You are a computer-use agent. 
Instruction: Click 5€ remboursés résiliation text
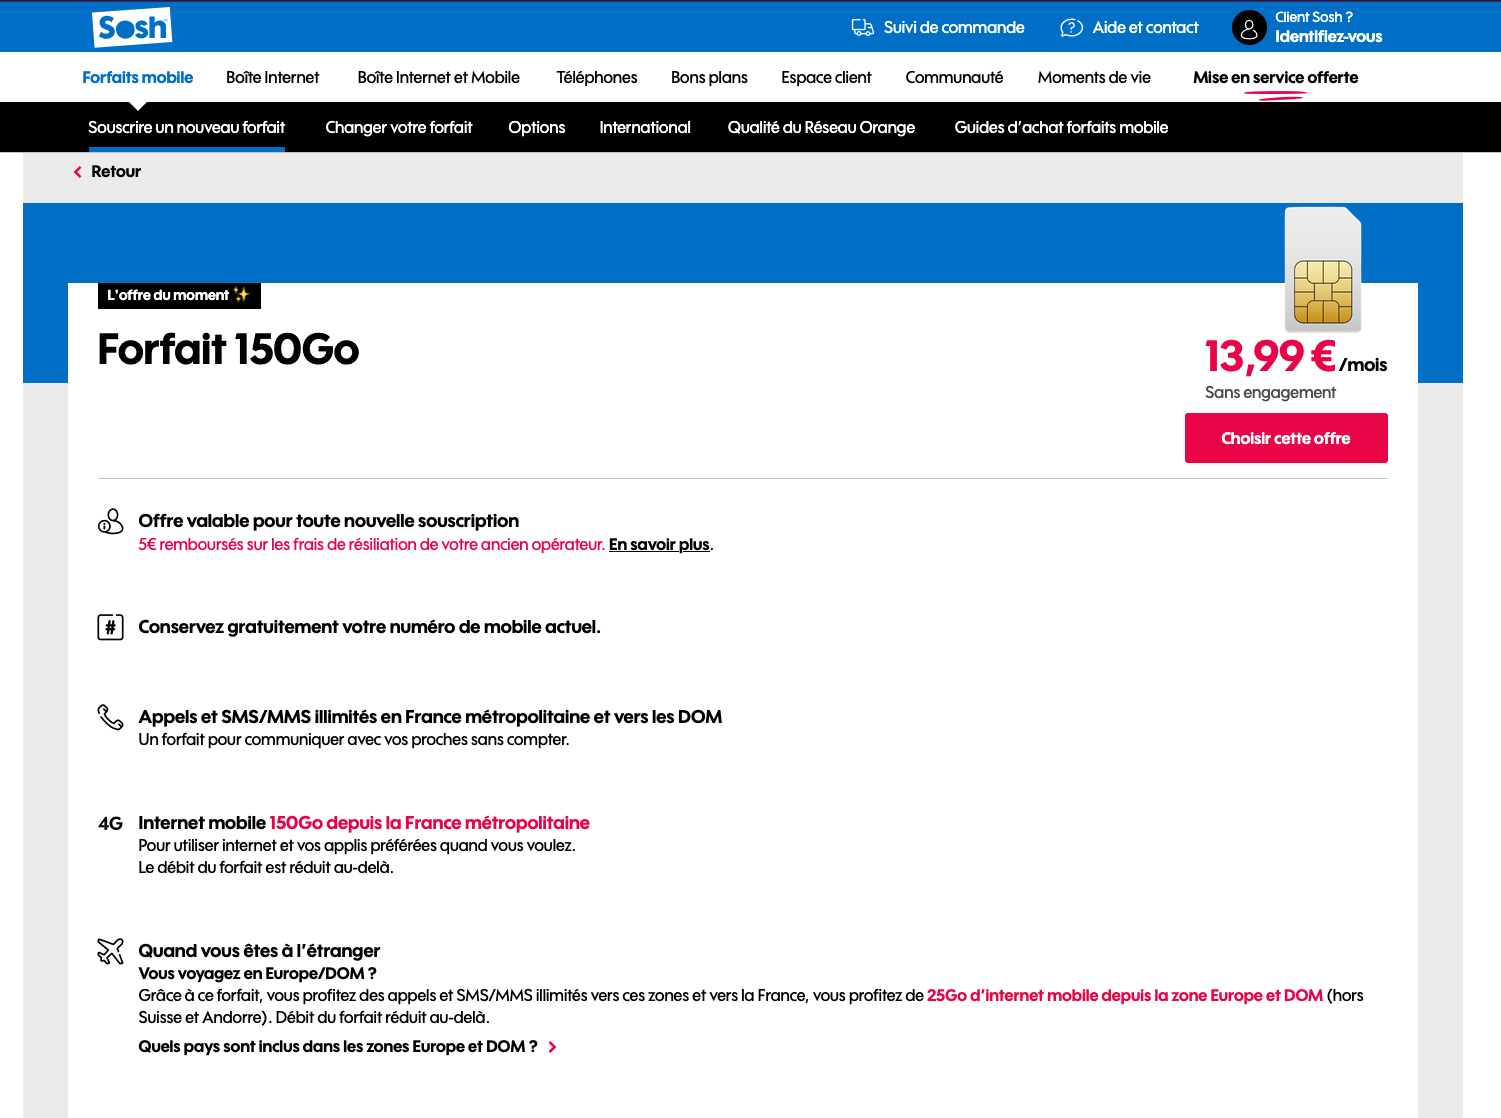tap(372, 545)
